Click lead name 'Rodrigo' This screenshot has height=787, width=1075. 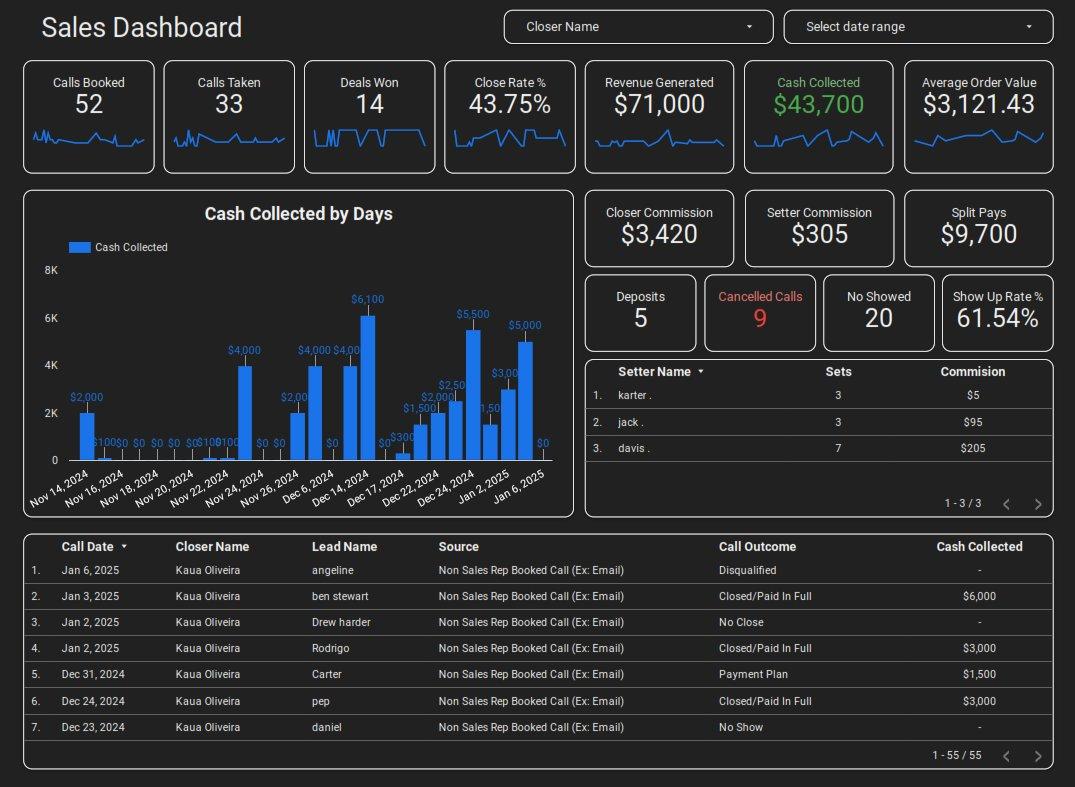(x=330, y=649)
